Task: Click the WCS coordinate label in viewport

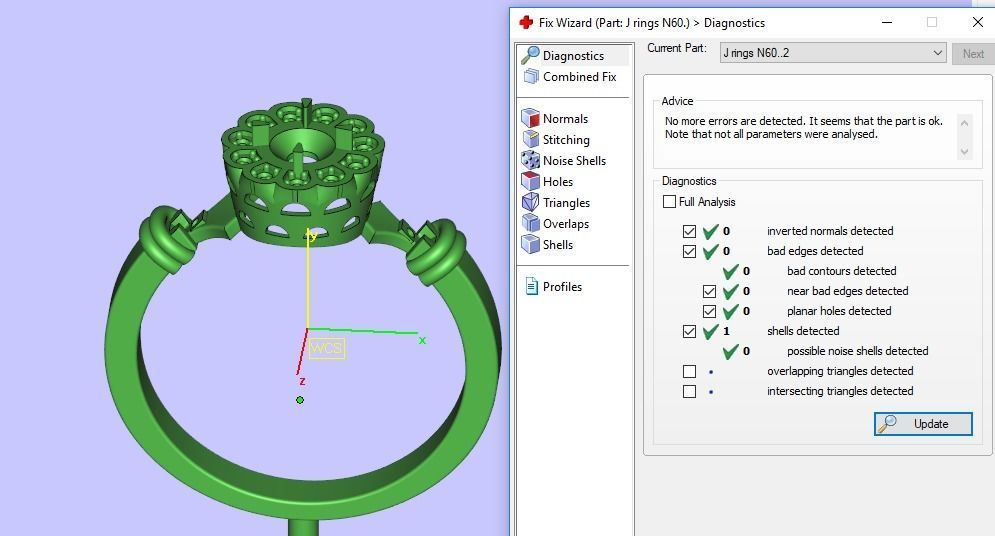Action: coord(327,348)
